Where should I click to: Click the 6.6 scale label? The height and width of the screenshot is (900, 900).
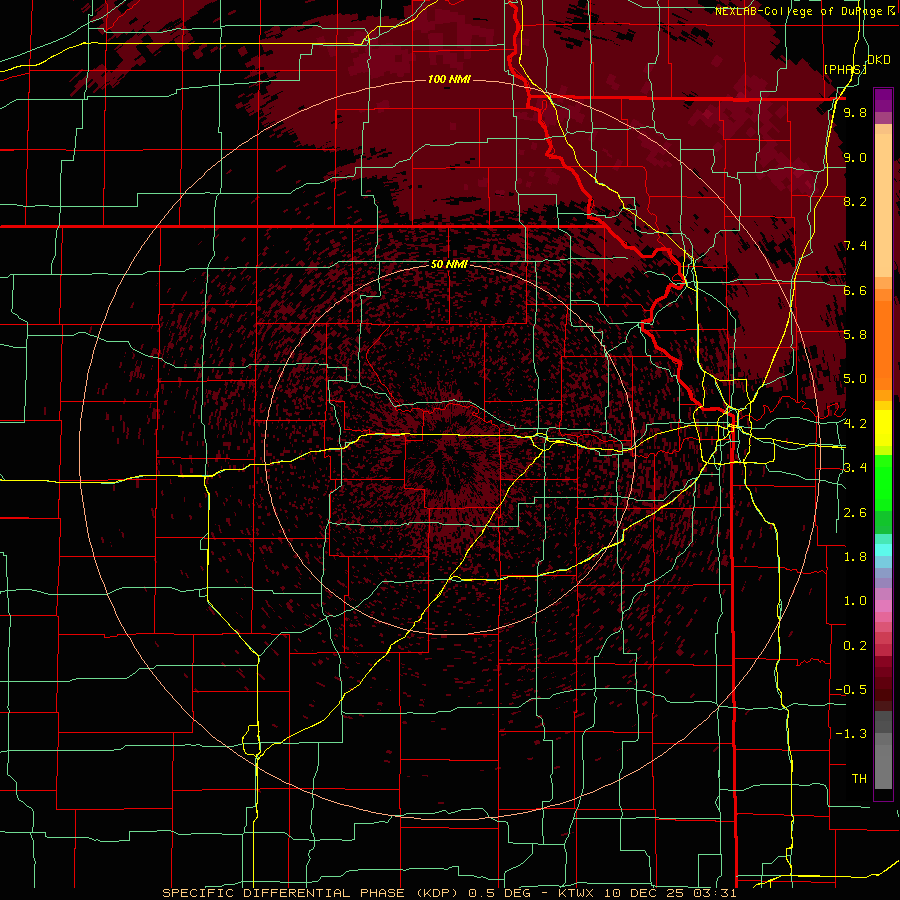pos(855,290)
